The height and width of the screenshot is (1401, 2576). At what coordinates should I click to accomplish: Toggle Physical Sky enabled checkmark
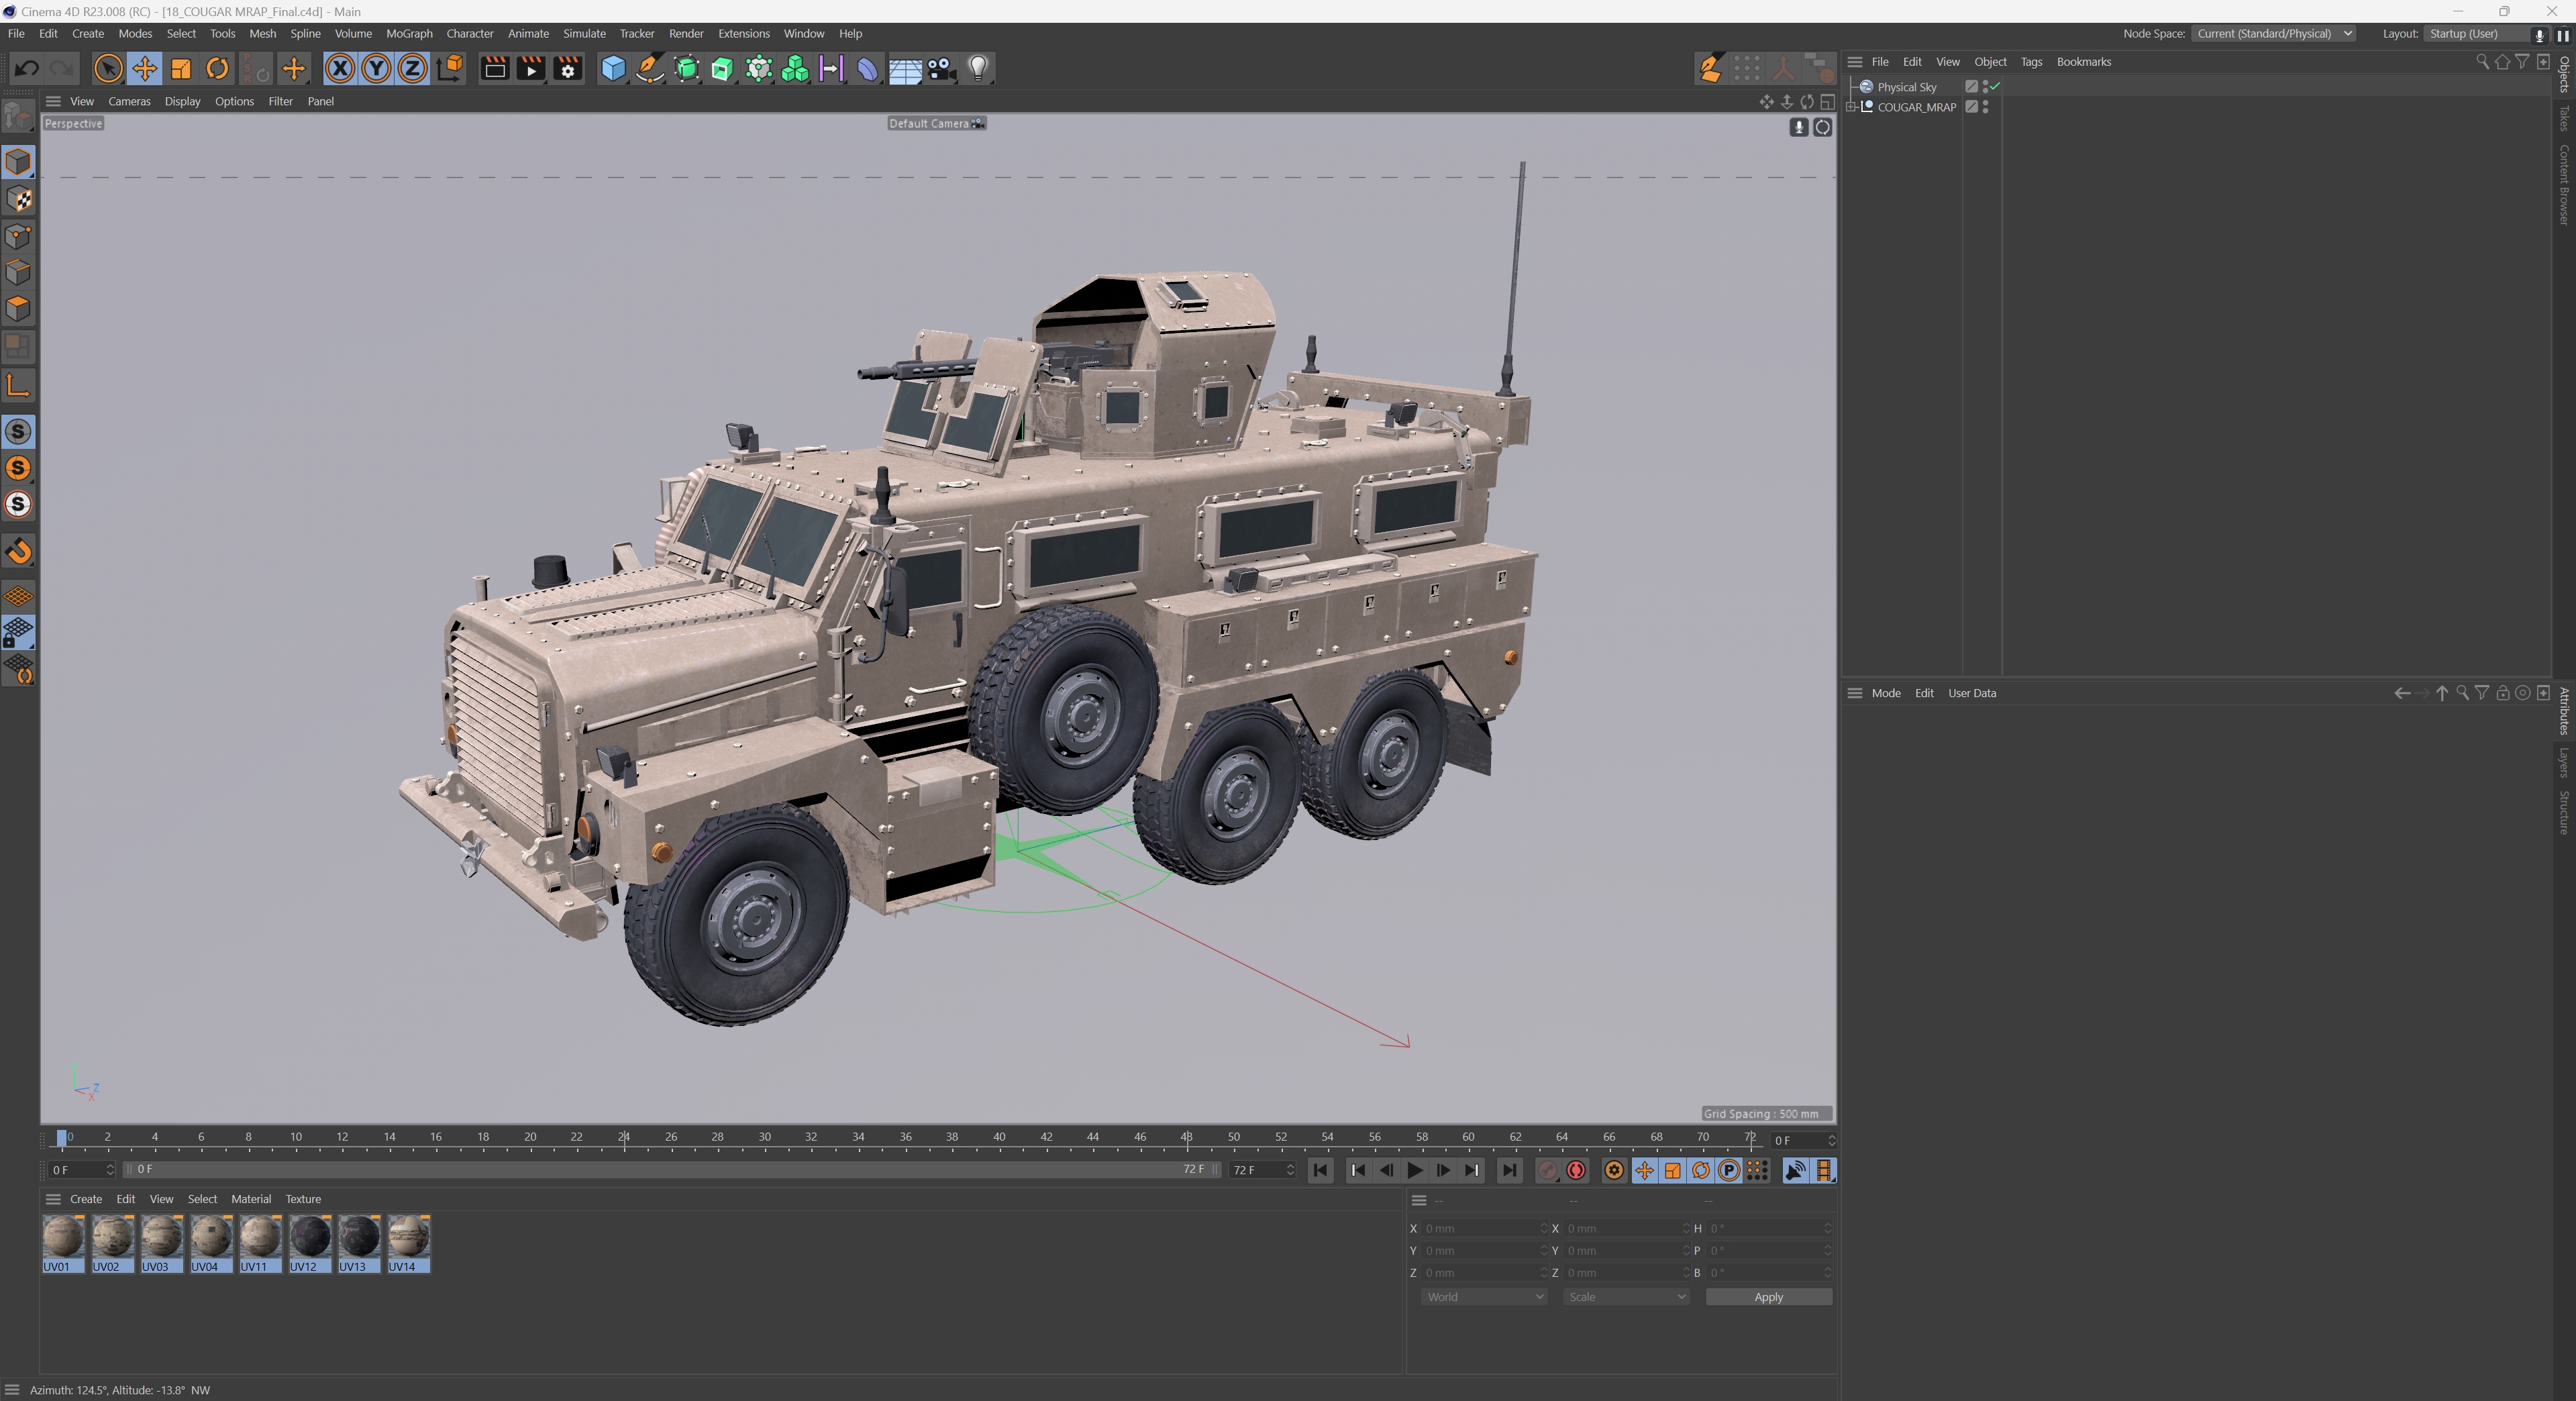(1995, 86)
